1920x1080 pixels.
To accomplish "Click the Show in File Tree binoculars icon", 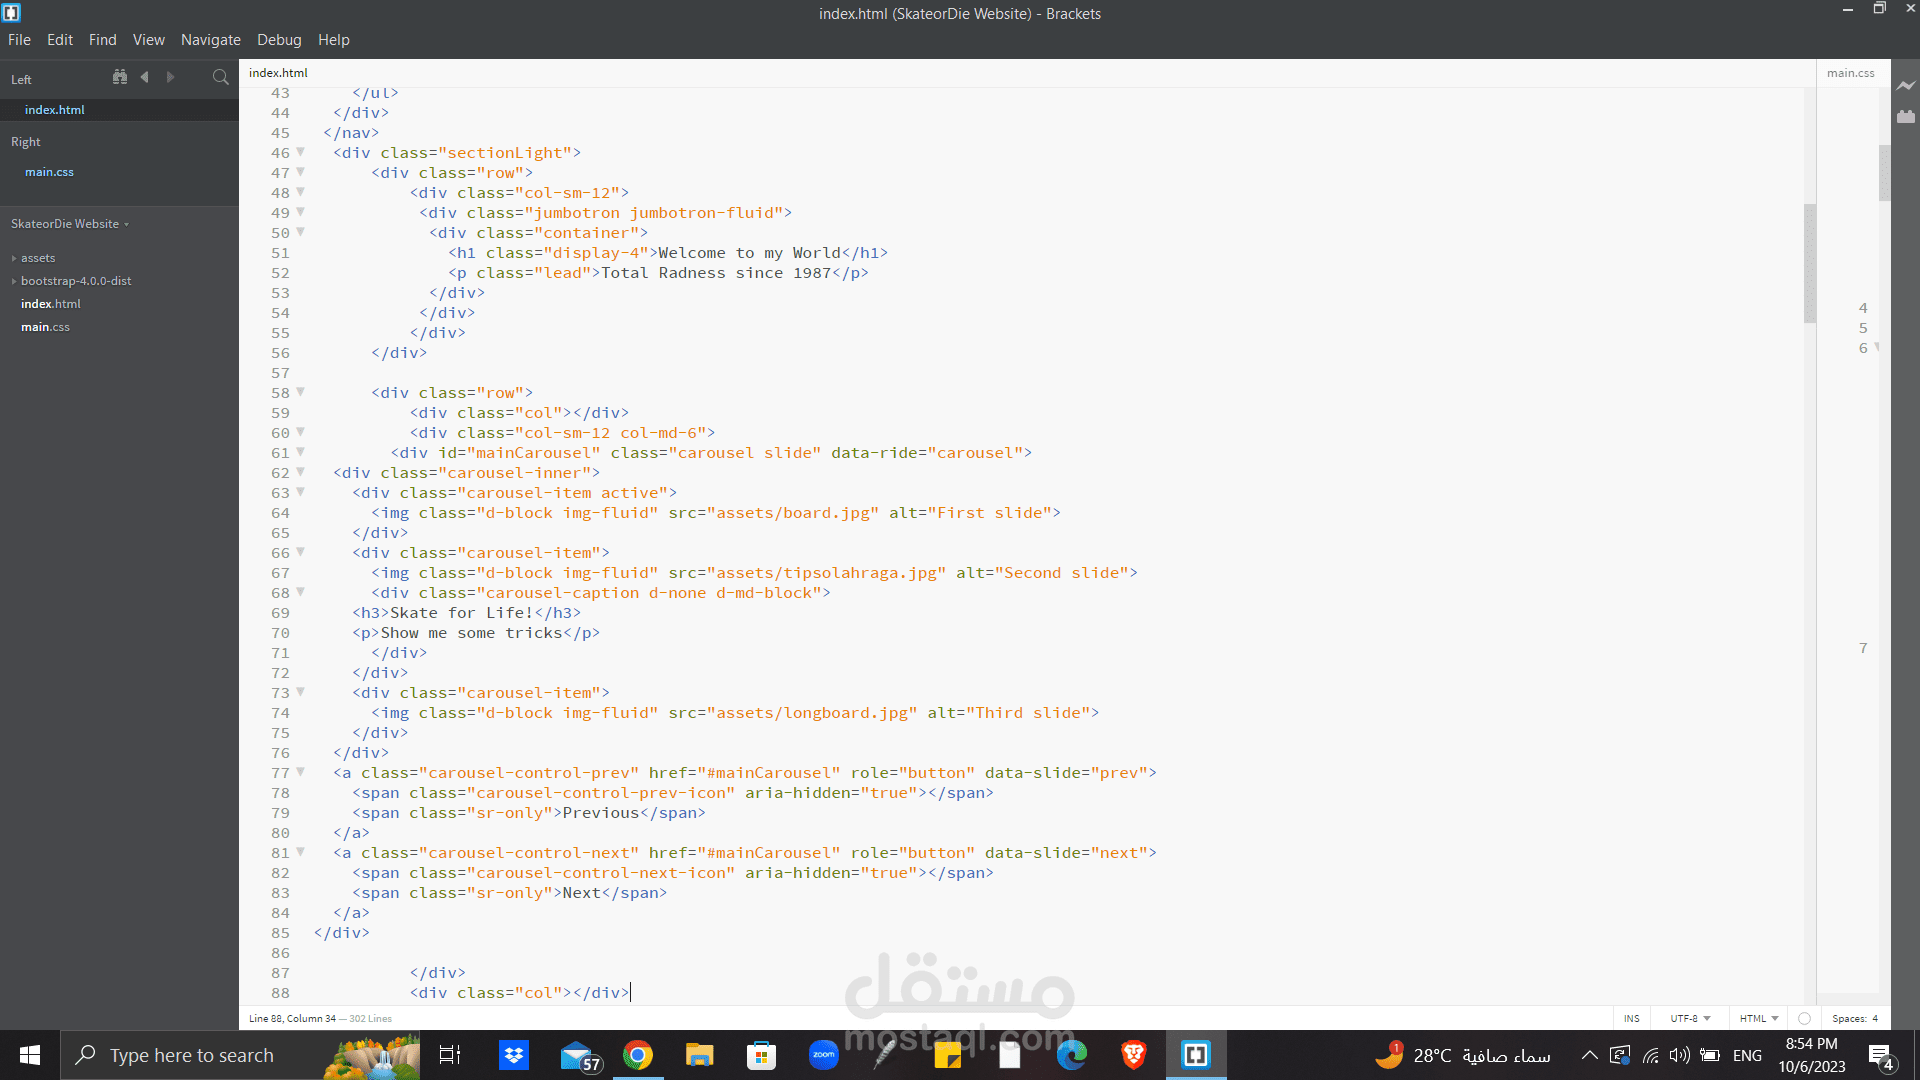I will click(120, 77).
